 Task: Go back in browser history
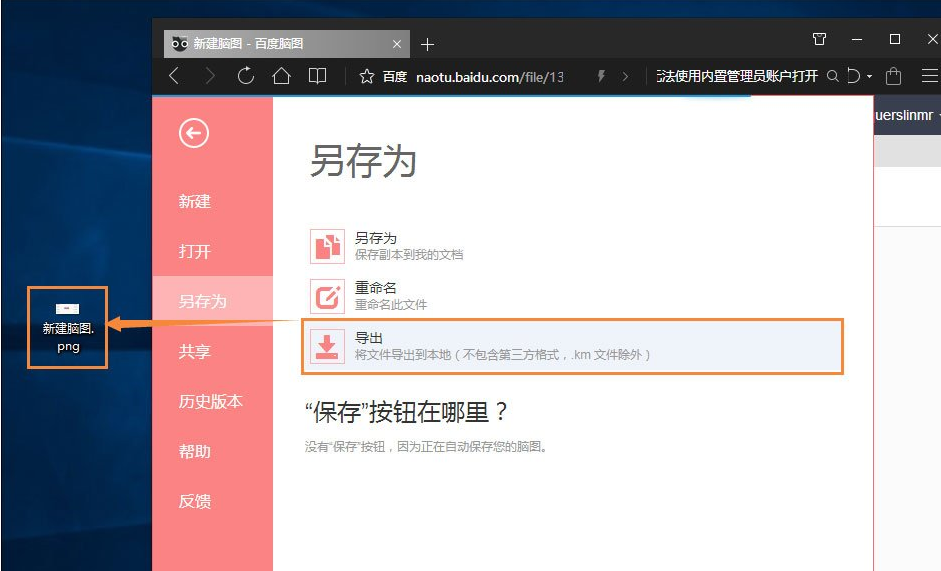pyautogui.click(x=174, y=76)
